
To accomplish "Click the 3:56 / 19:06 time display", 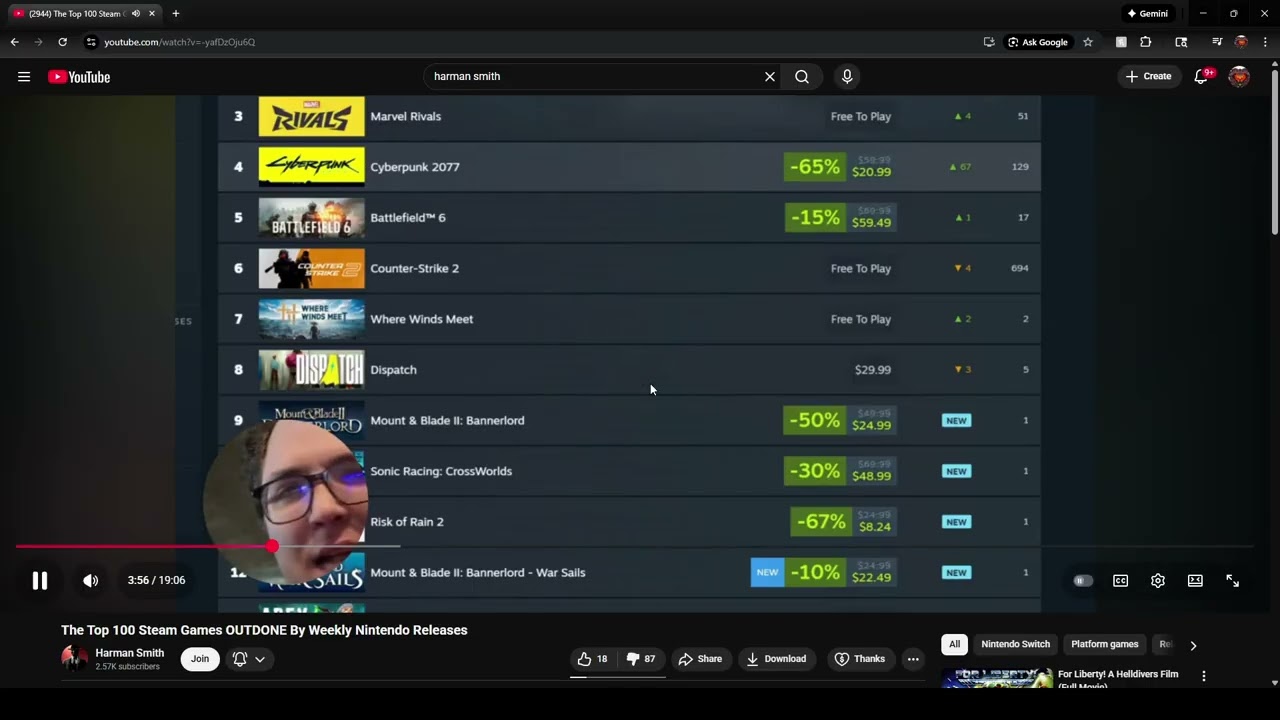I will tap(156, 580).
